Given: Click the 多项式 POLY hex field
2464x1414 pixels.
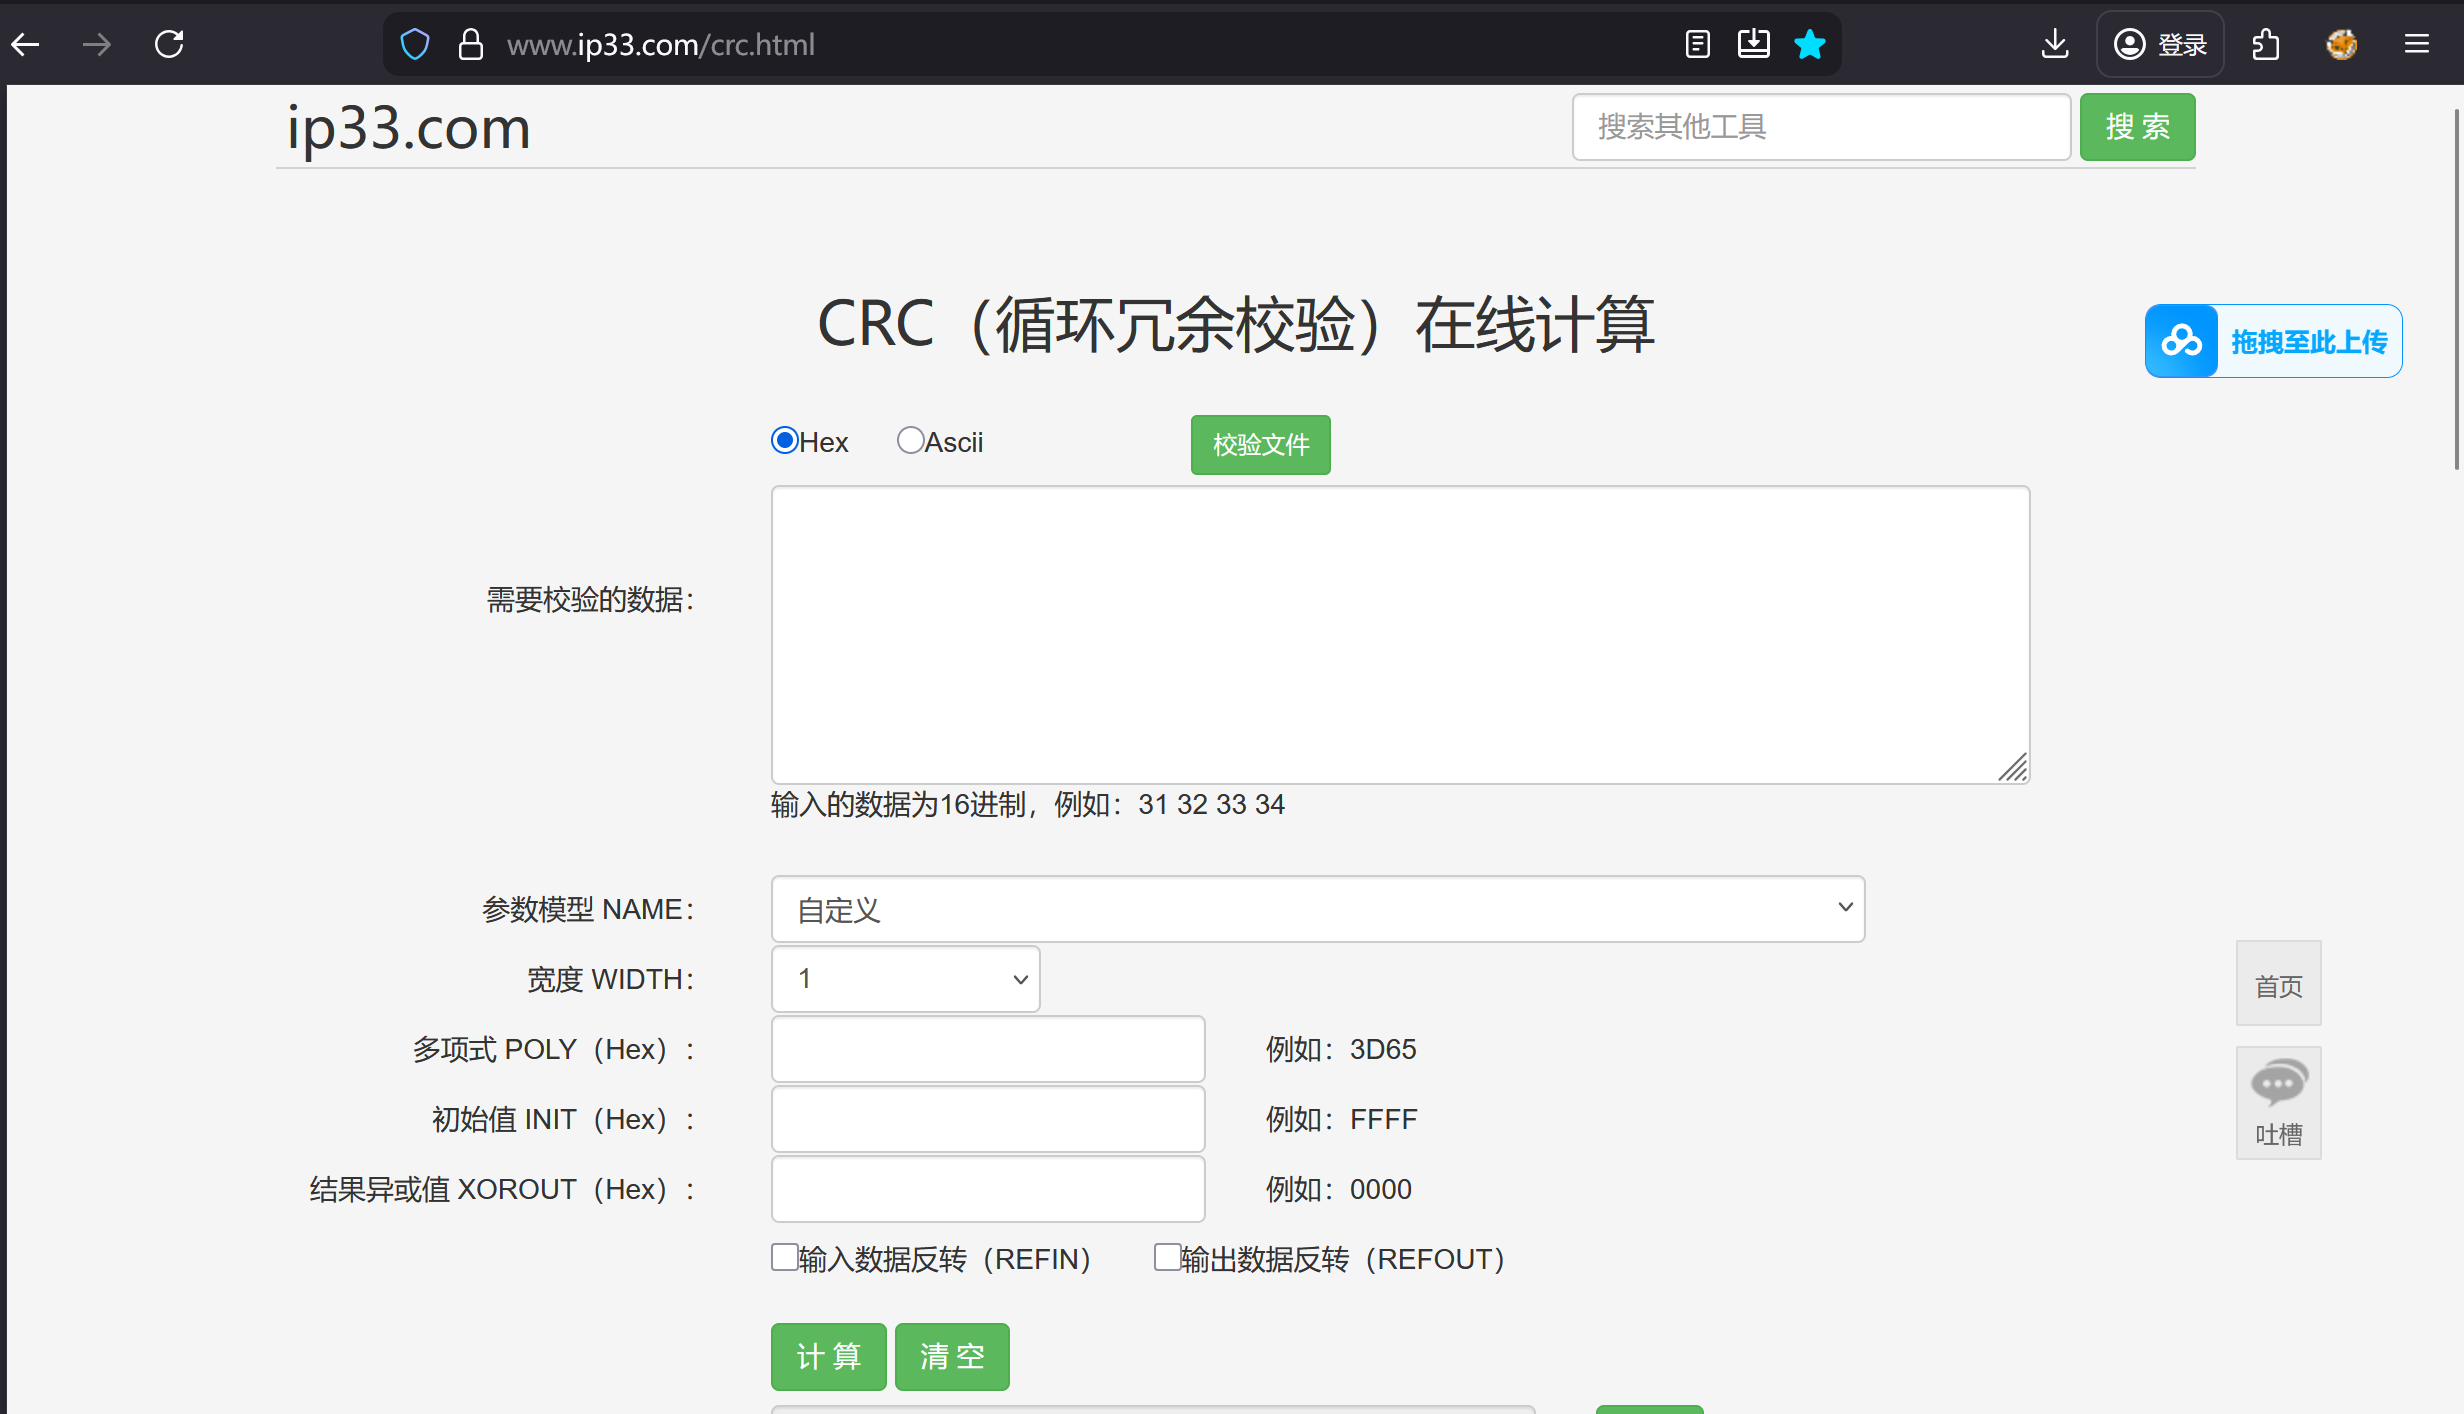Looking at the screenshot, I should [988, 1049].
